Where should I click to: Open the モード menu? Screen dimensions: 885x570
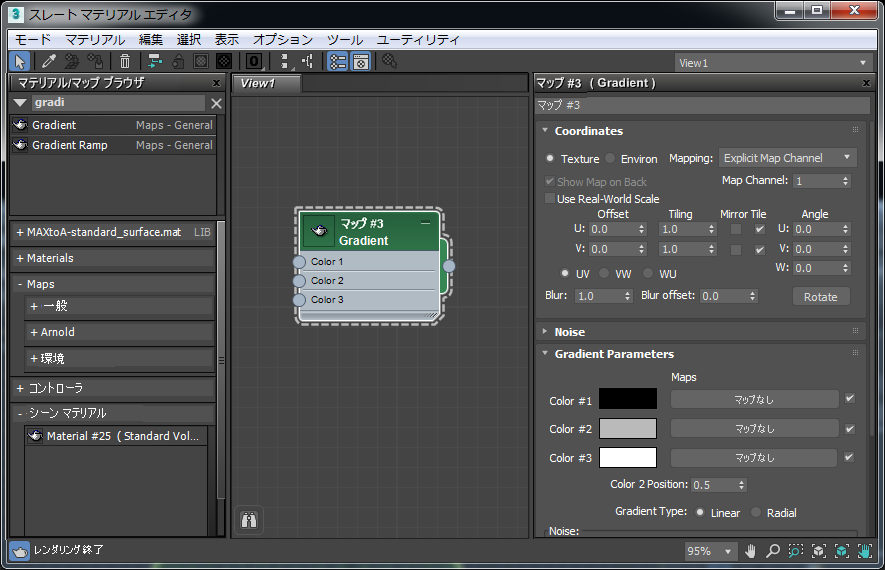pyautogui.click(x=33, y=40)
